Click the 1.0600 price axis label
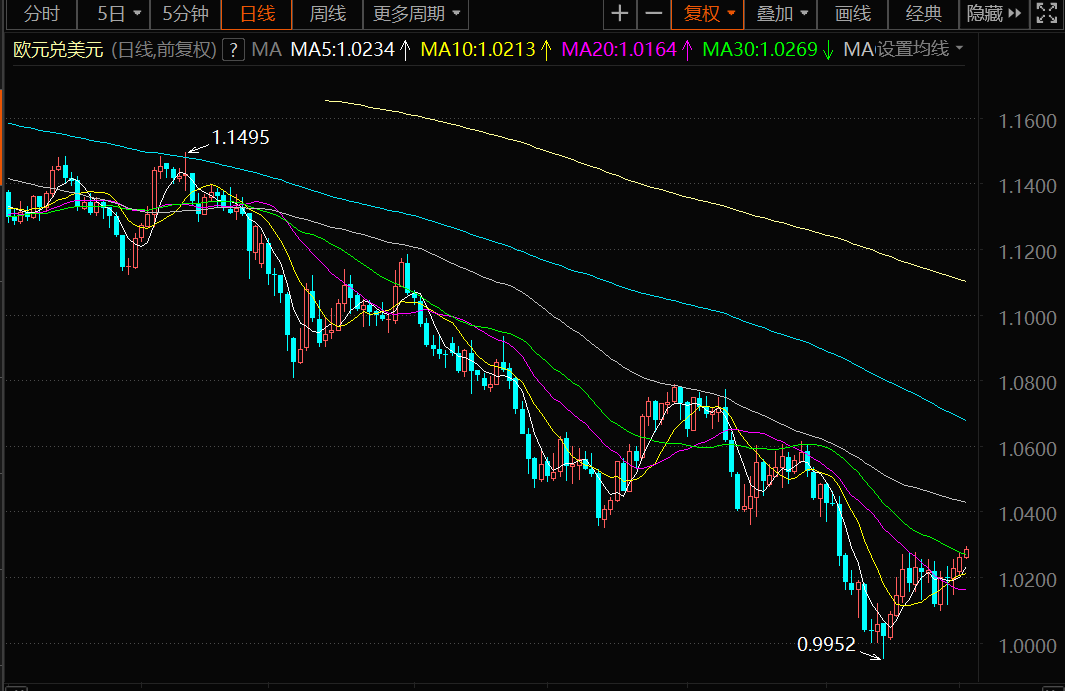 pos(1027,449)
